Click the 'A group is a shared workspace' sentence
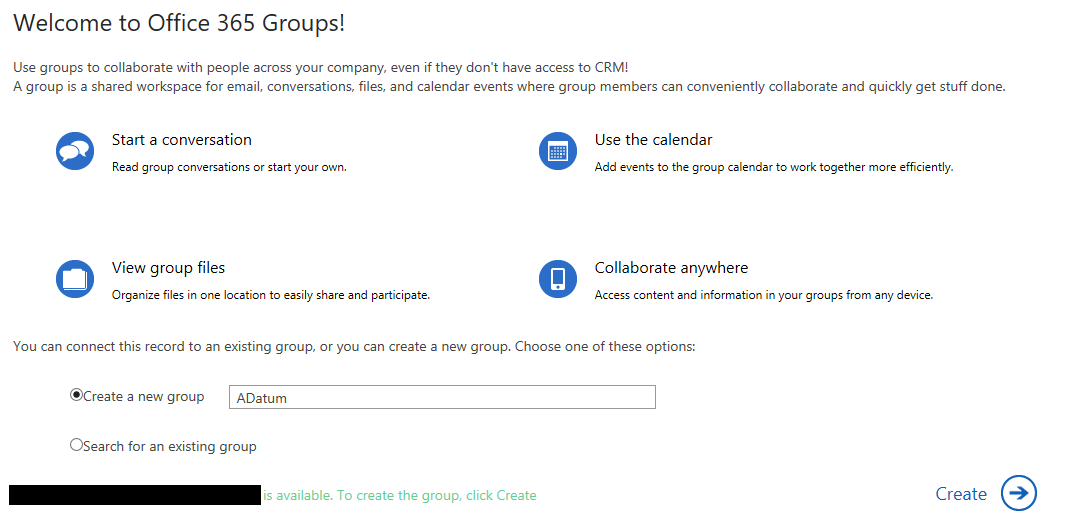Screen dimensions: 1067x528 pos(509,86)
